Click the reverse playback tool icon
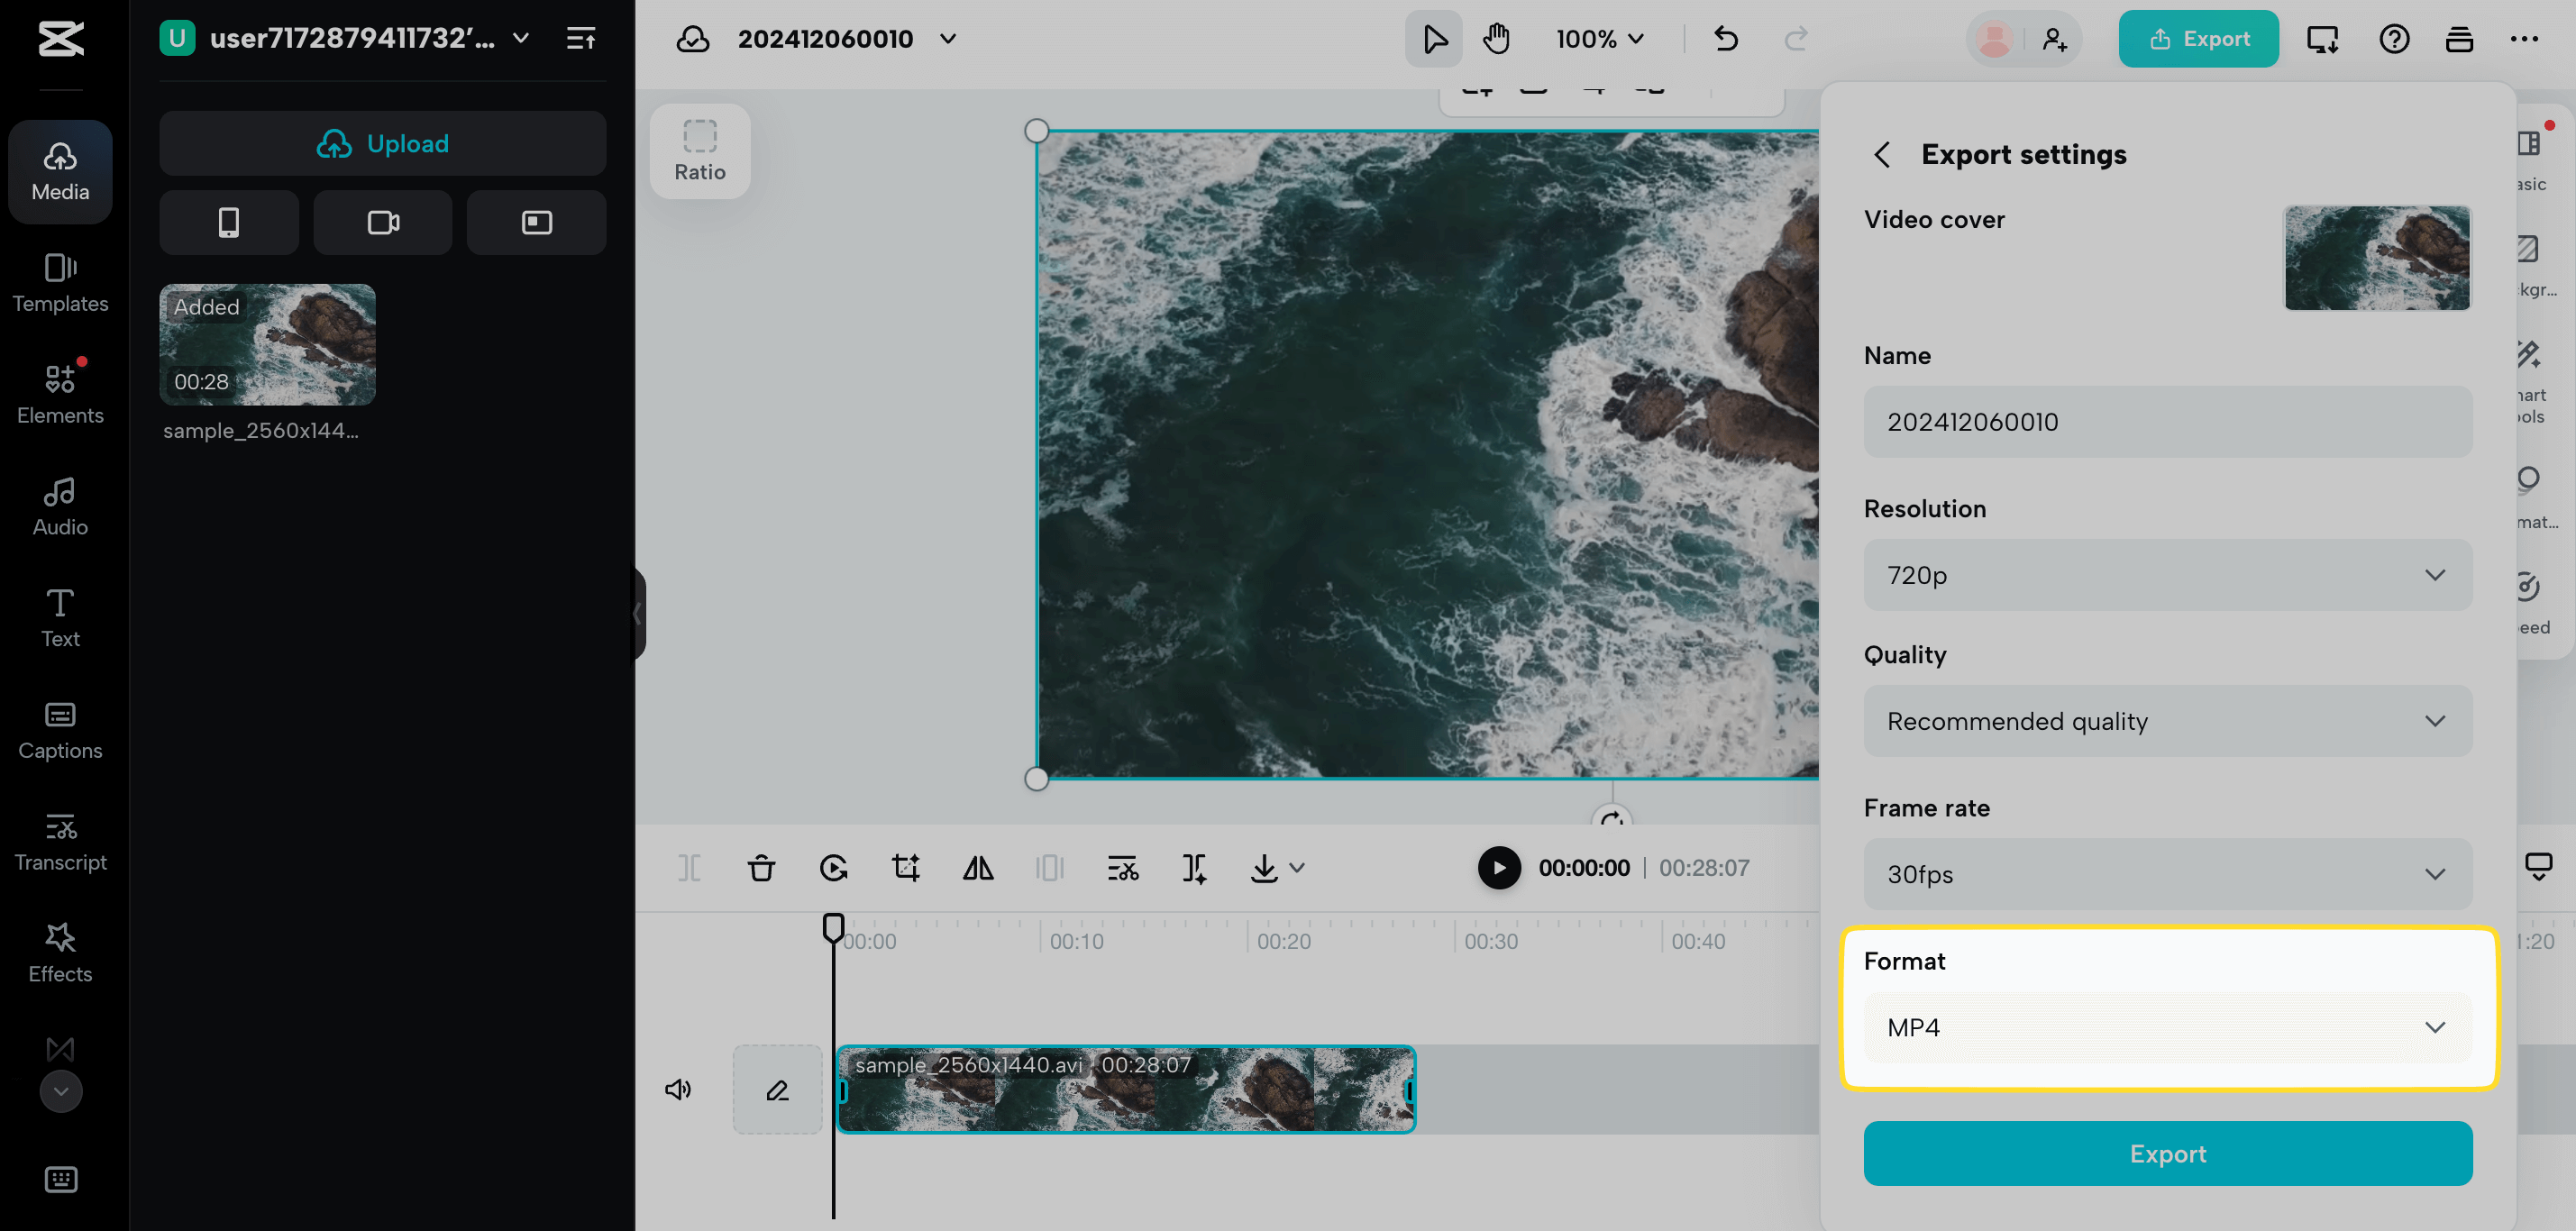The height and width of the screenshot is (1231, 2576). click(x=833, y=868)
